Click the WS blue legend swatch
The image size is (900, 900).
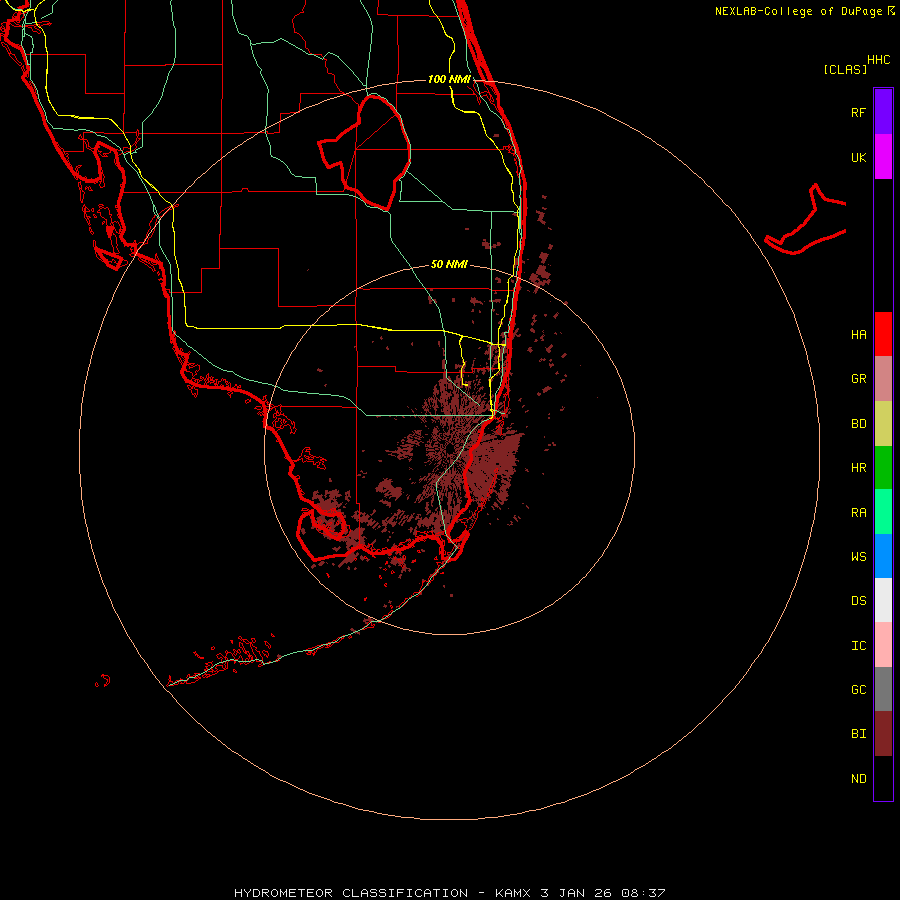coord(883,556)
